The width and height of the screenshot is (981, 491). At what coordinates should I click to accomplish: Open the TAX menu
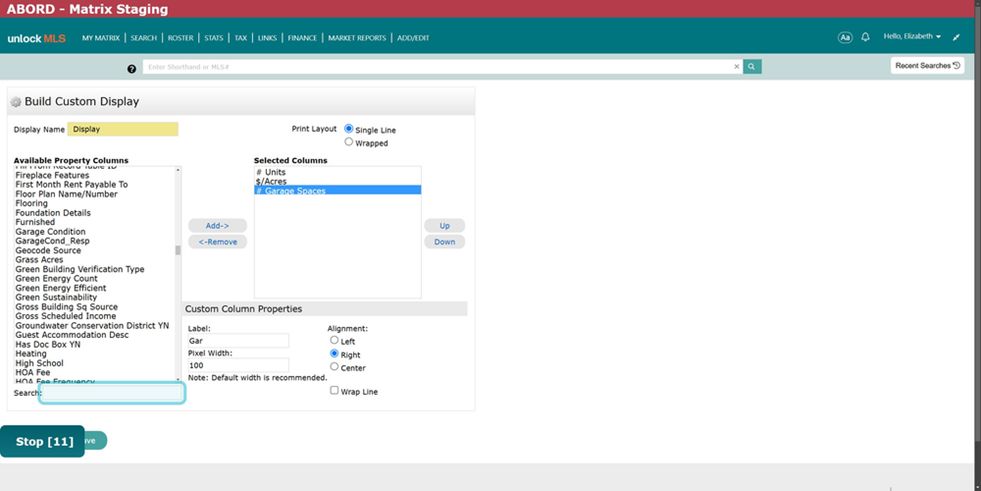[x=240, y=38]
